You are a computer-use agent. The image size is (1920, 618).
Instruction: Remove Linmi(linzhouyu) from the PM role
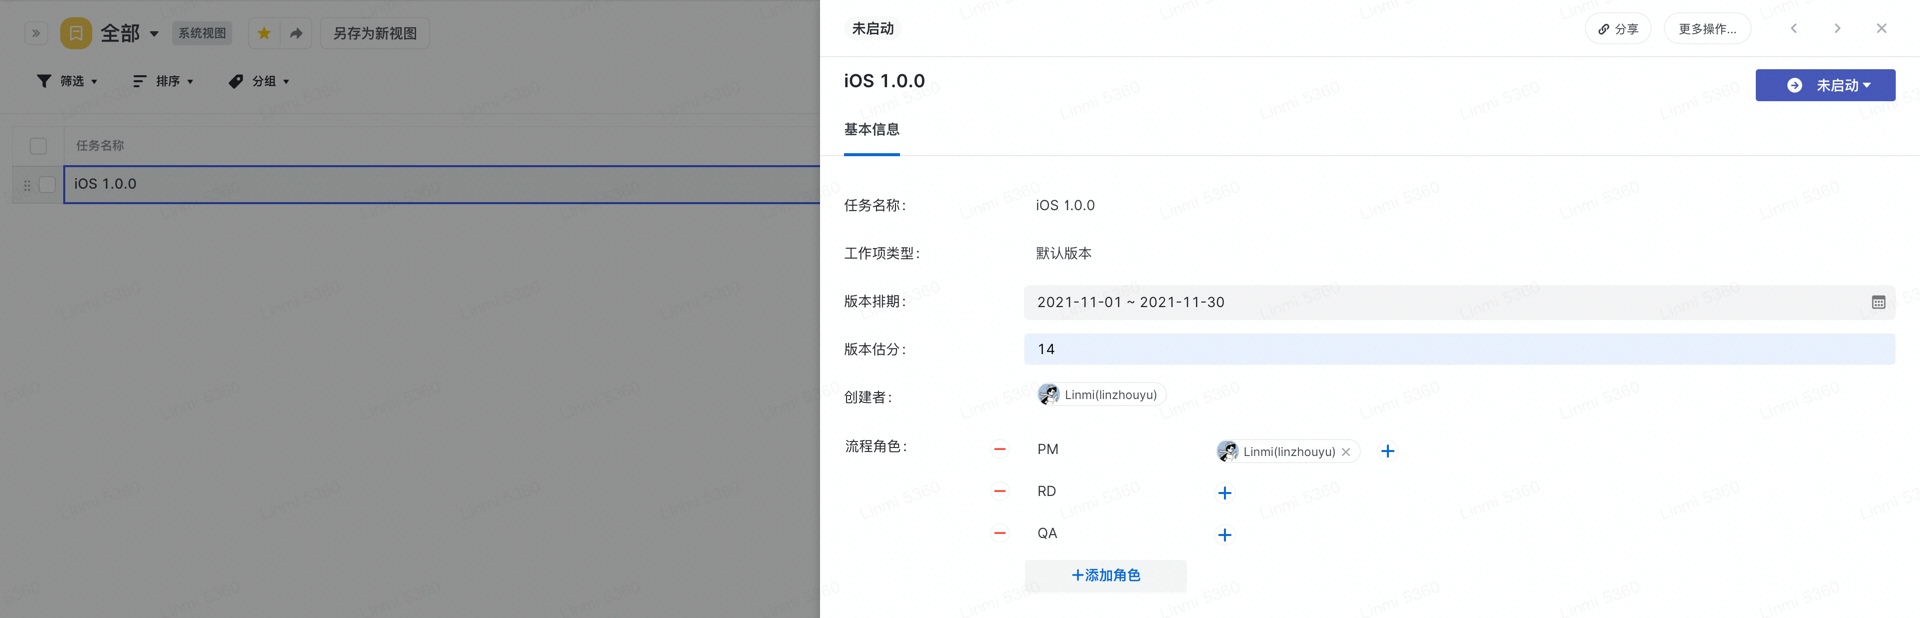[x=1346, y=452]
